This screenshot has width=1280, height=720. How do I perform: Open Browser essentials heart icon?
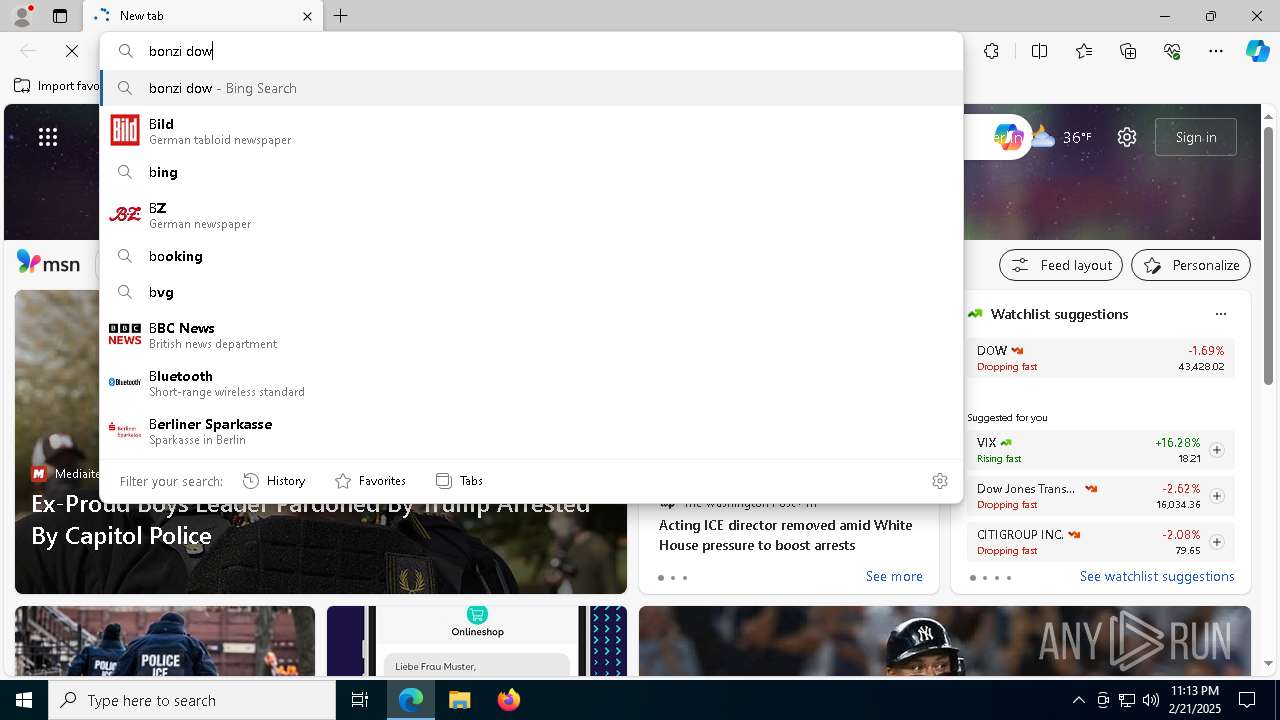[1172, 51]
